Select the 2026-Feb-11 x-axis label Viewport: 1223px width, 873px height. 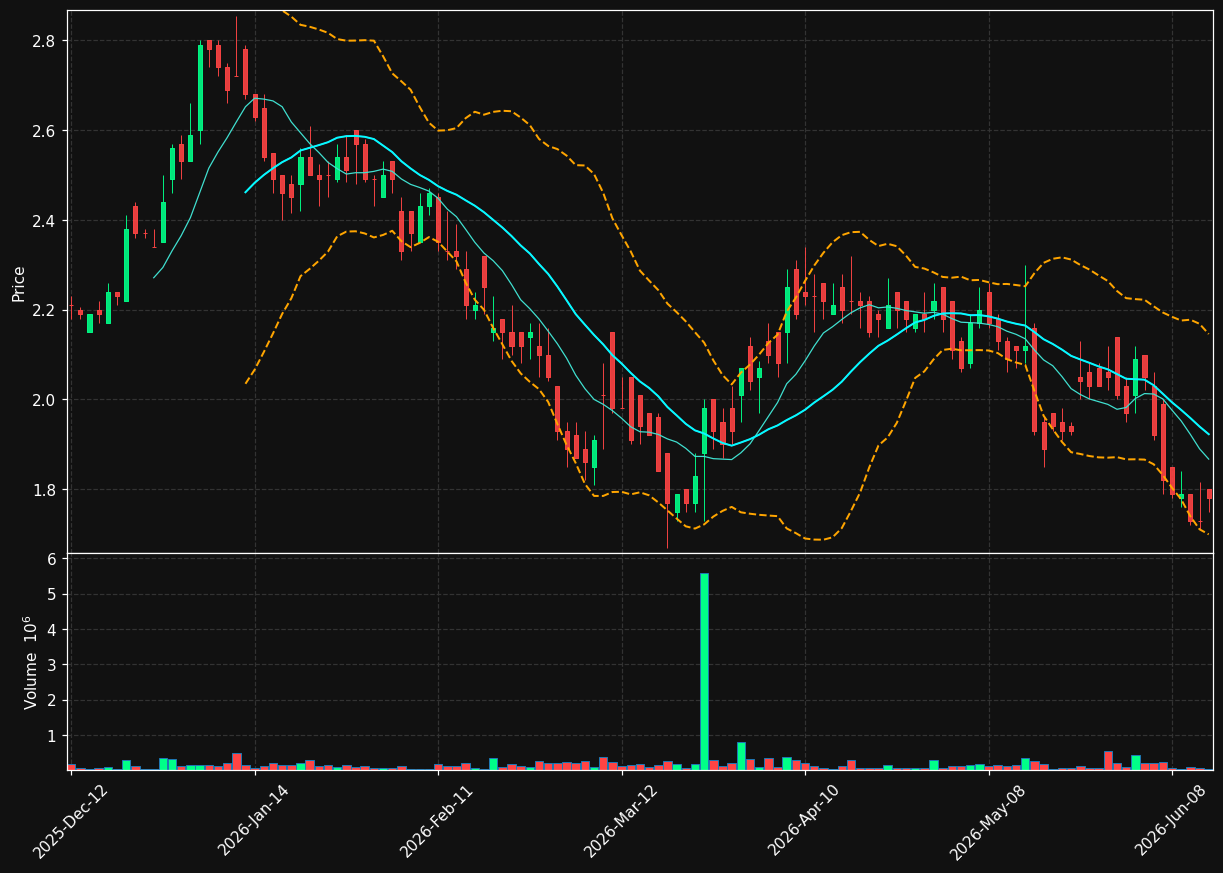436,821
